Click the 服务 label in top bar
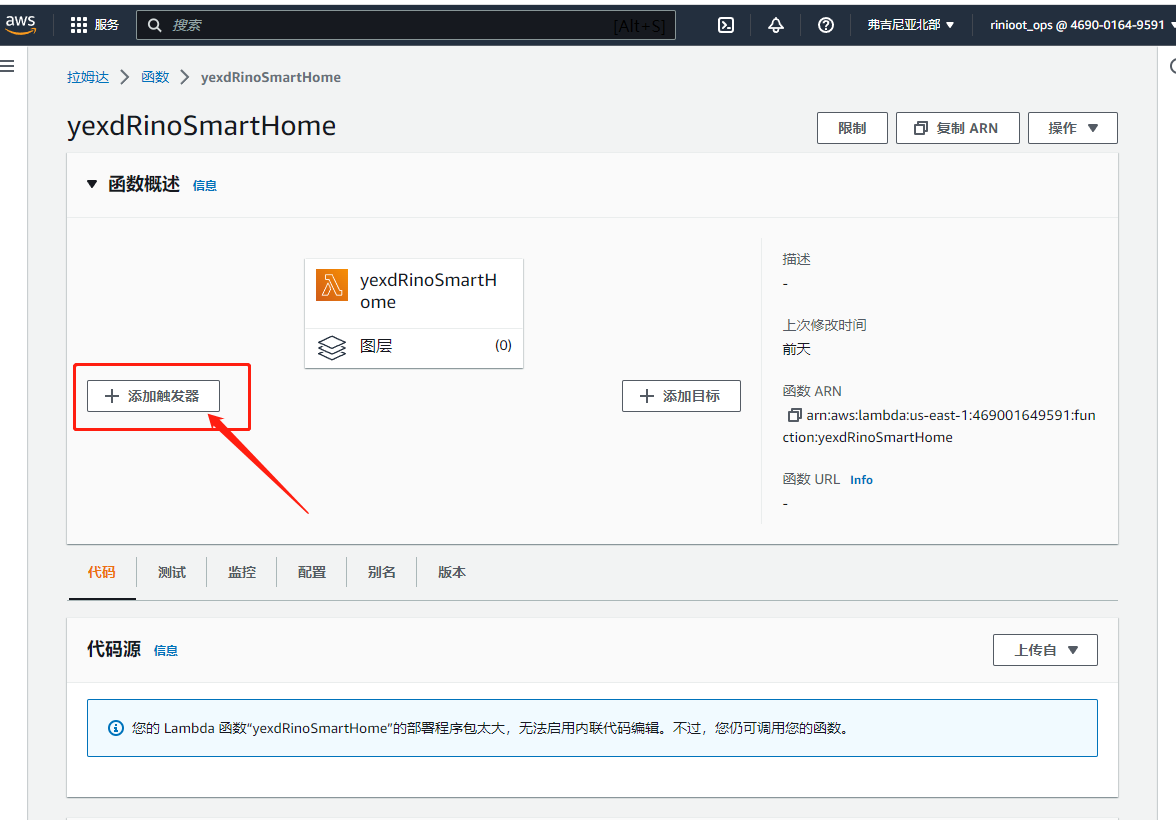Image resolution: width=1176 pixels, height=820 pixels. pos(106,25)
